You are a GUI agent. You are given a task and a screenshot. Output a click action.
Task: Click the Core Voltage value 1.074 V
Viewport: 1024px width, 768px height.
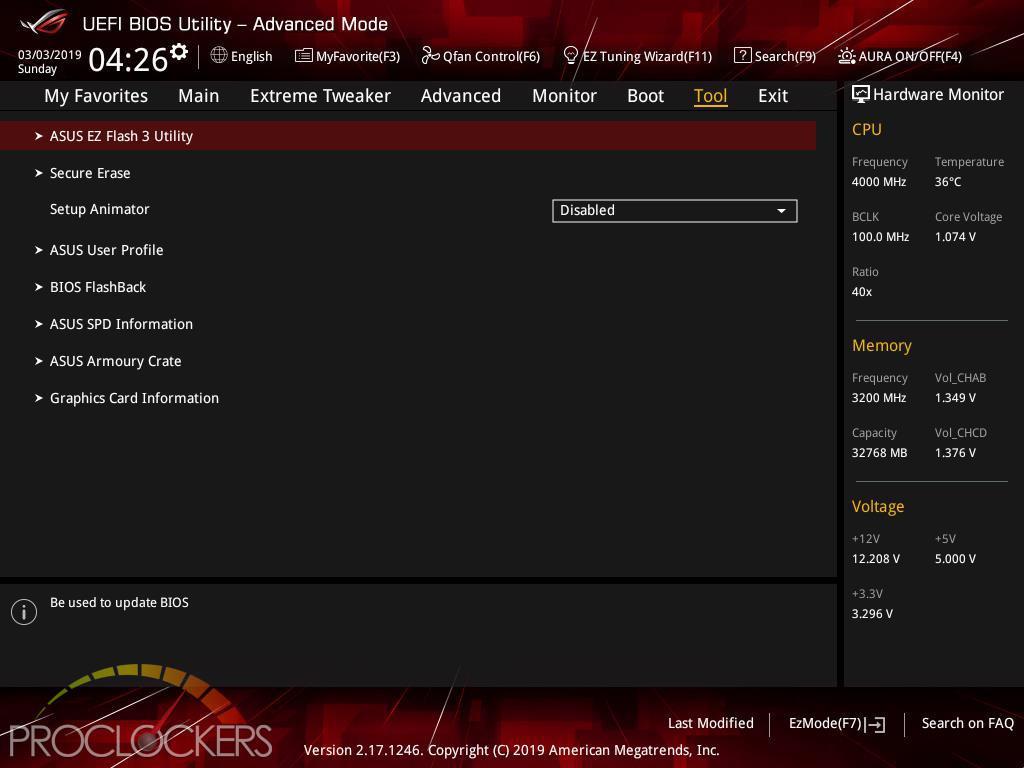pos(955,236)
